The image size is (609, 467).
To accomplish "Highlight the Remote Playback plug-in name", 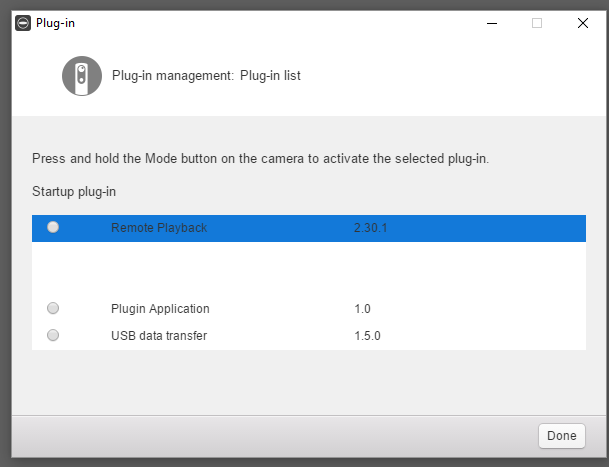I will [x=159, y=228].
